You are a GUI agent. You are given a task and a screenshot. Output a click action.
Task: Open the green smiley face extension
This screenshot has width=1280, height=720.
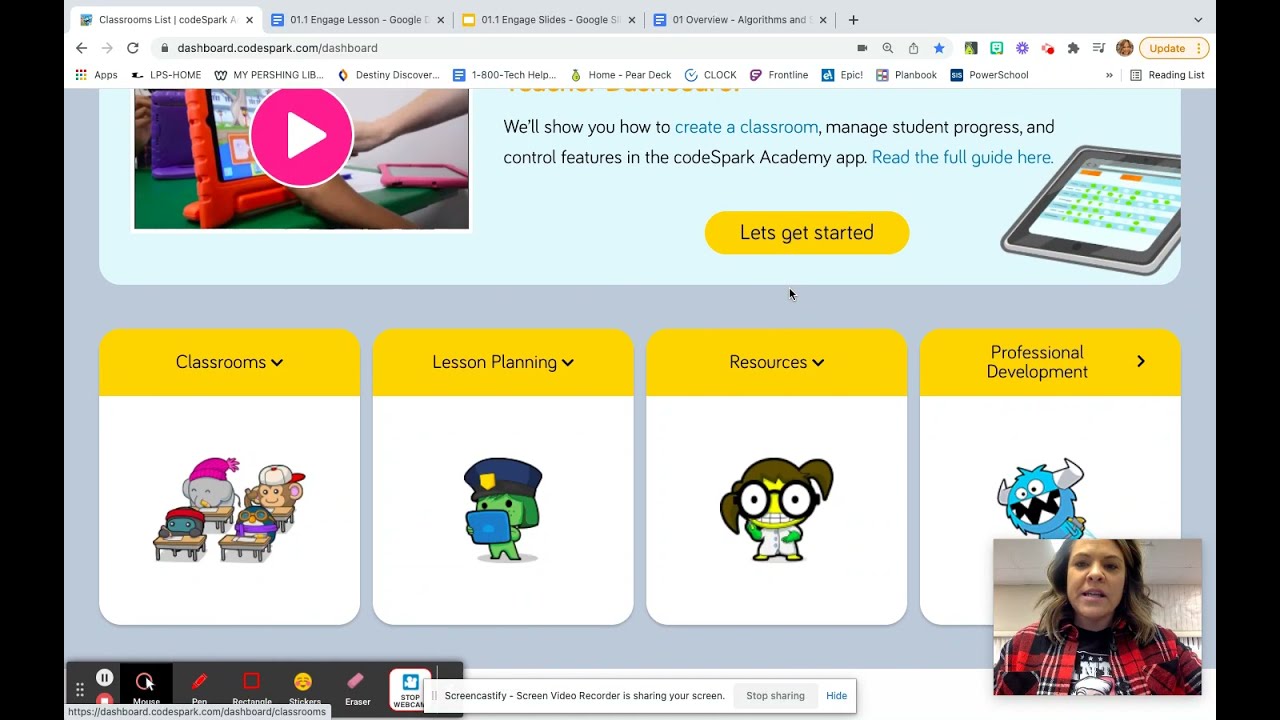(x=997, y=48)
